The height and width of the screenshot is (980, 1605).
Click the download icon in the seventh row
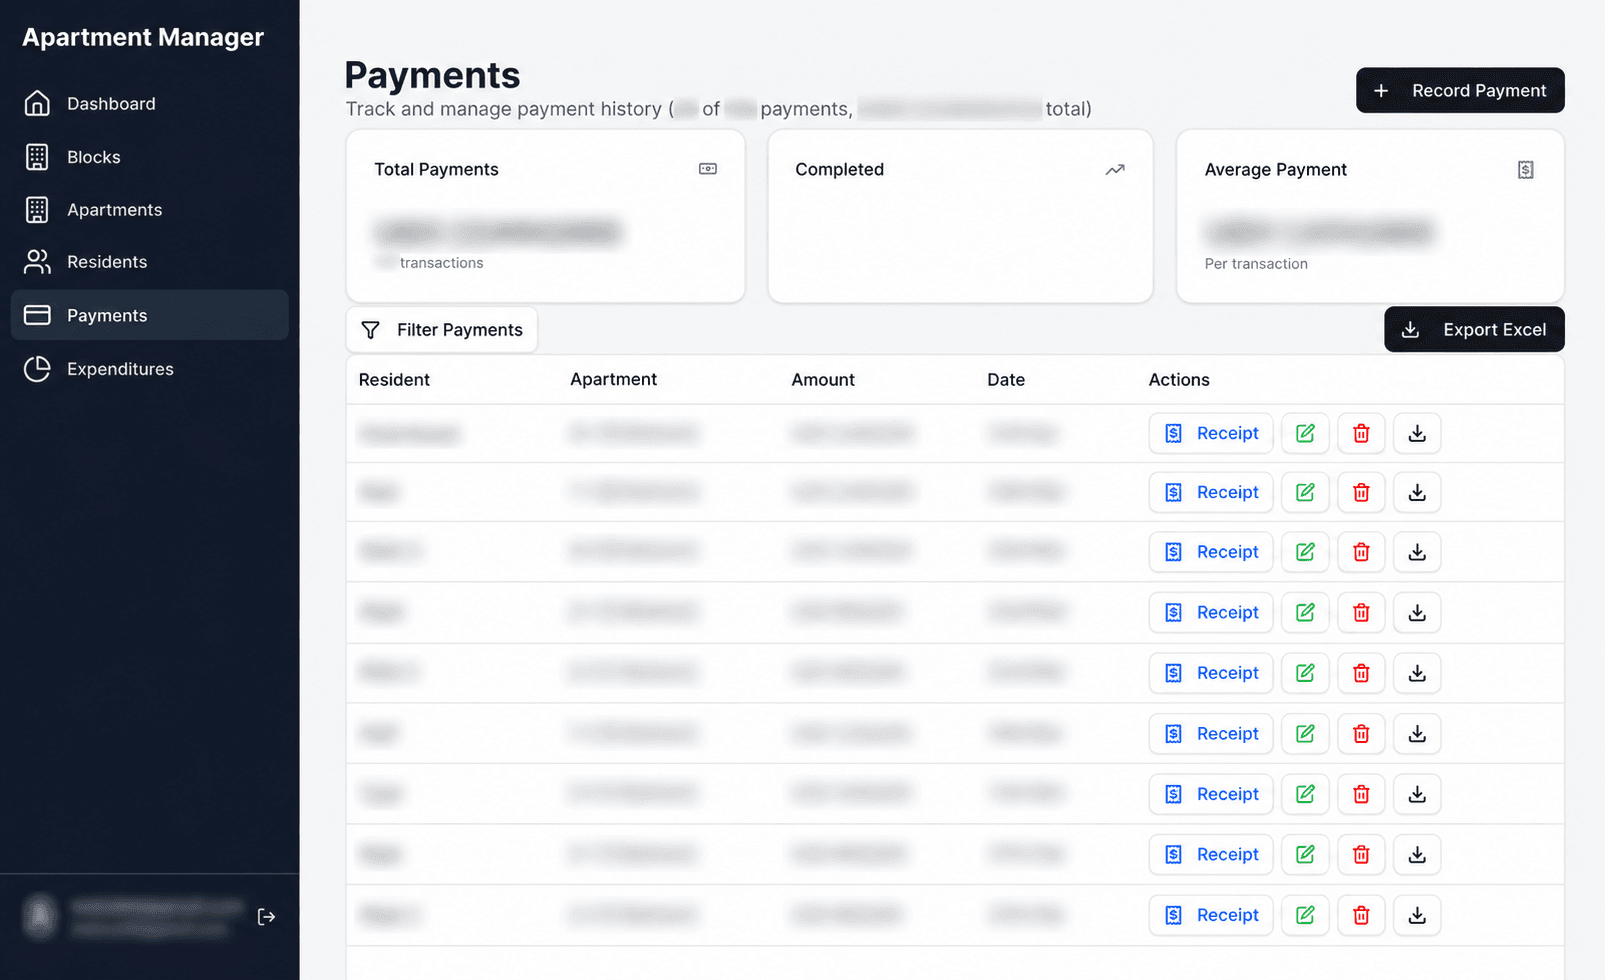tap(1417, 794)
